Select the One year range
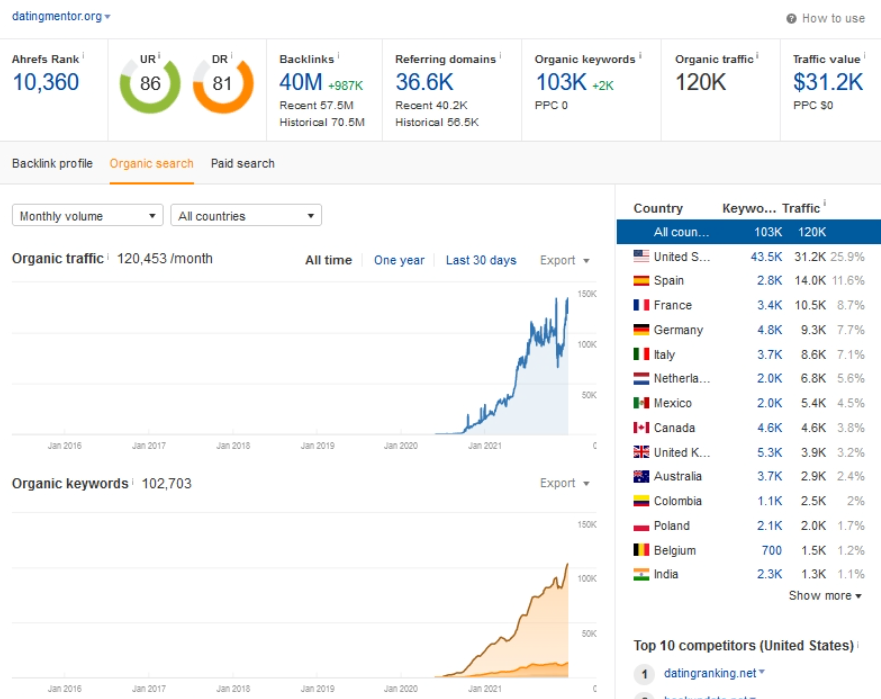Viewport: 881px width, 699px height. 399,260
